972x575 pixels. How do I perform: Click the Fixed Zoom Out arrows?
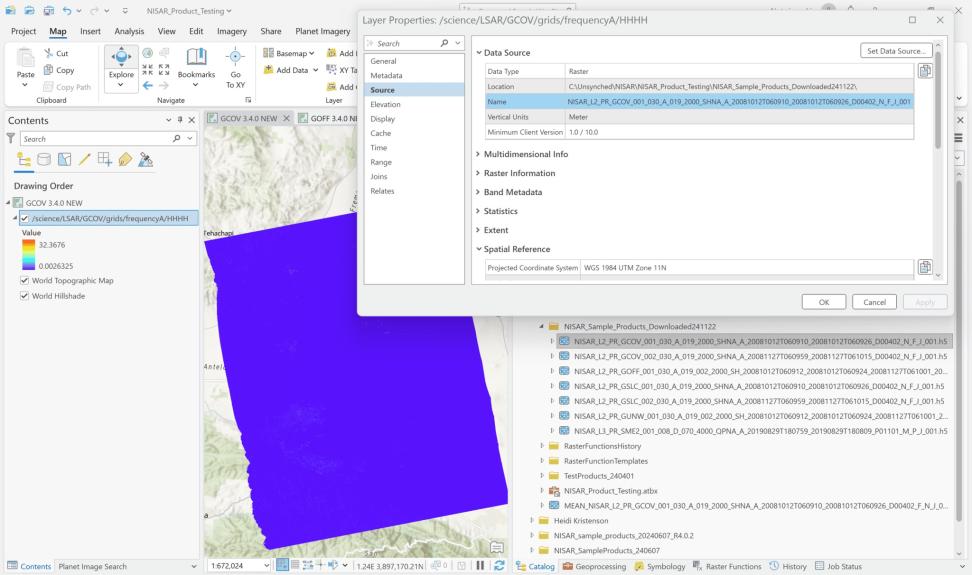[164, 69]
